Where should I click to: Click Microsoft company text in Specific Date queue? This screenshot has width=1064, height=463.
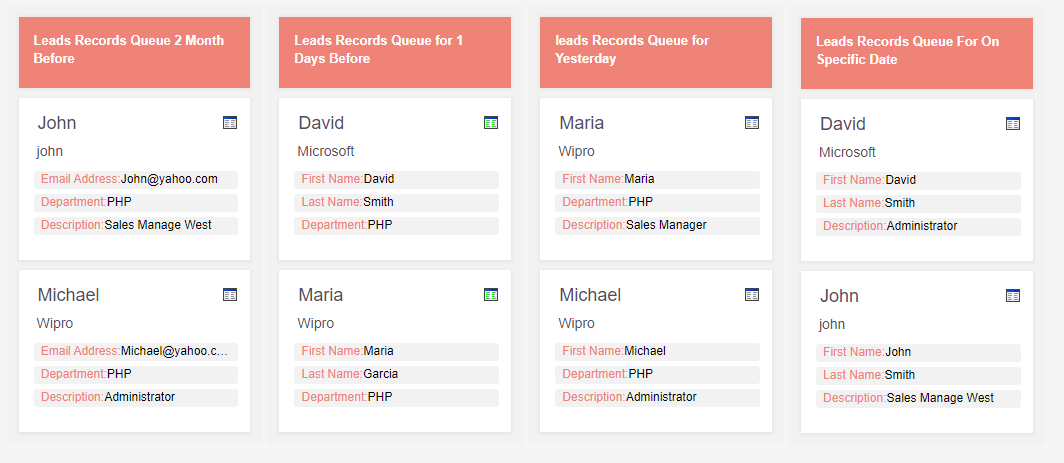847,152
